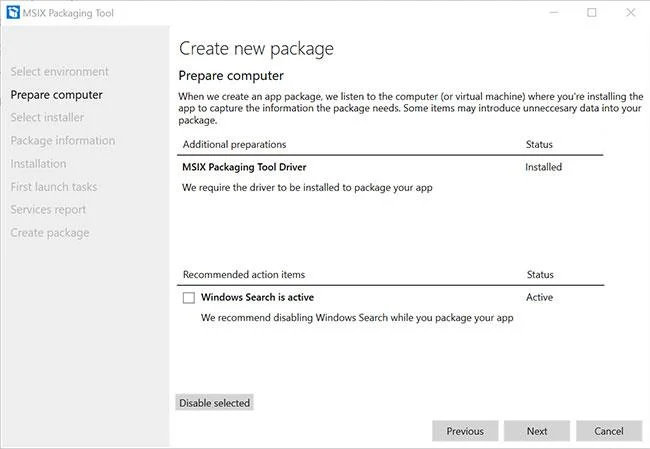
Task: Click the Status header above Active
Action: click(x=540, y=274)
